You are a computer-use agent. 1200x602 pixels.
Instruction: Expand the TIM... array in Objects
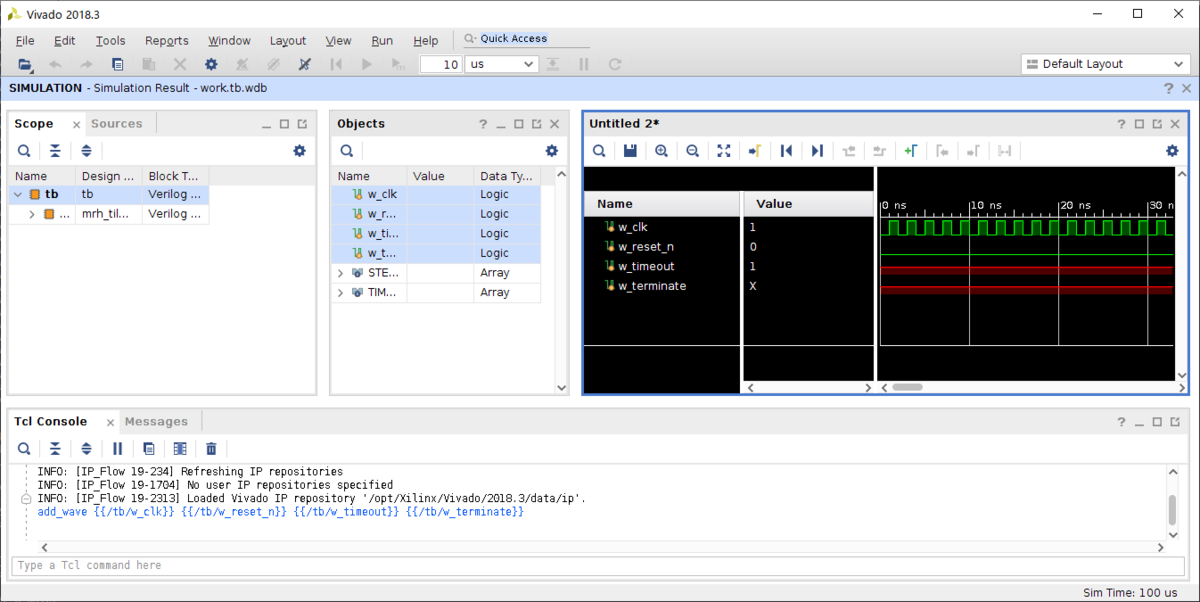(340, 293)
